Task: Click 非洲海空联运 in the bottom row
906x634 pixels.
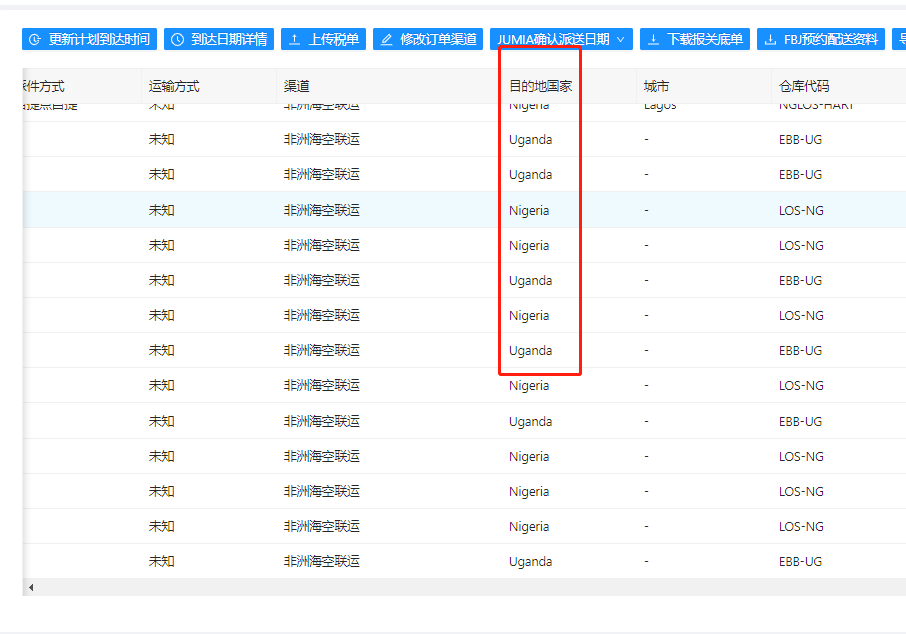Action: coord(321,562)
